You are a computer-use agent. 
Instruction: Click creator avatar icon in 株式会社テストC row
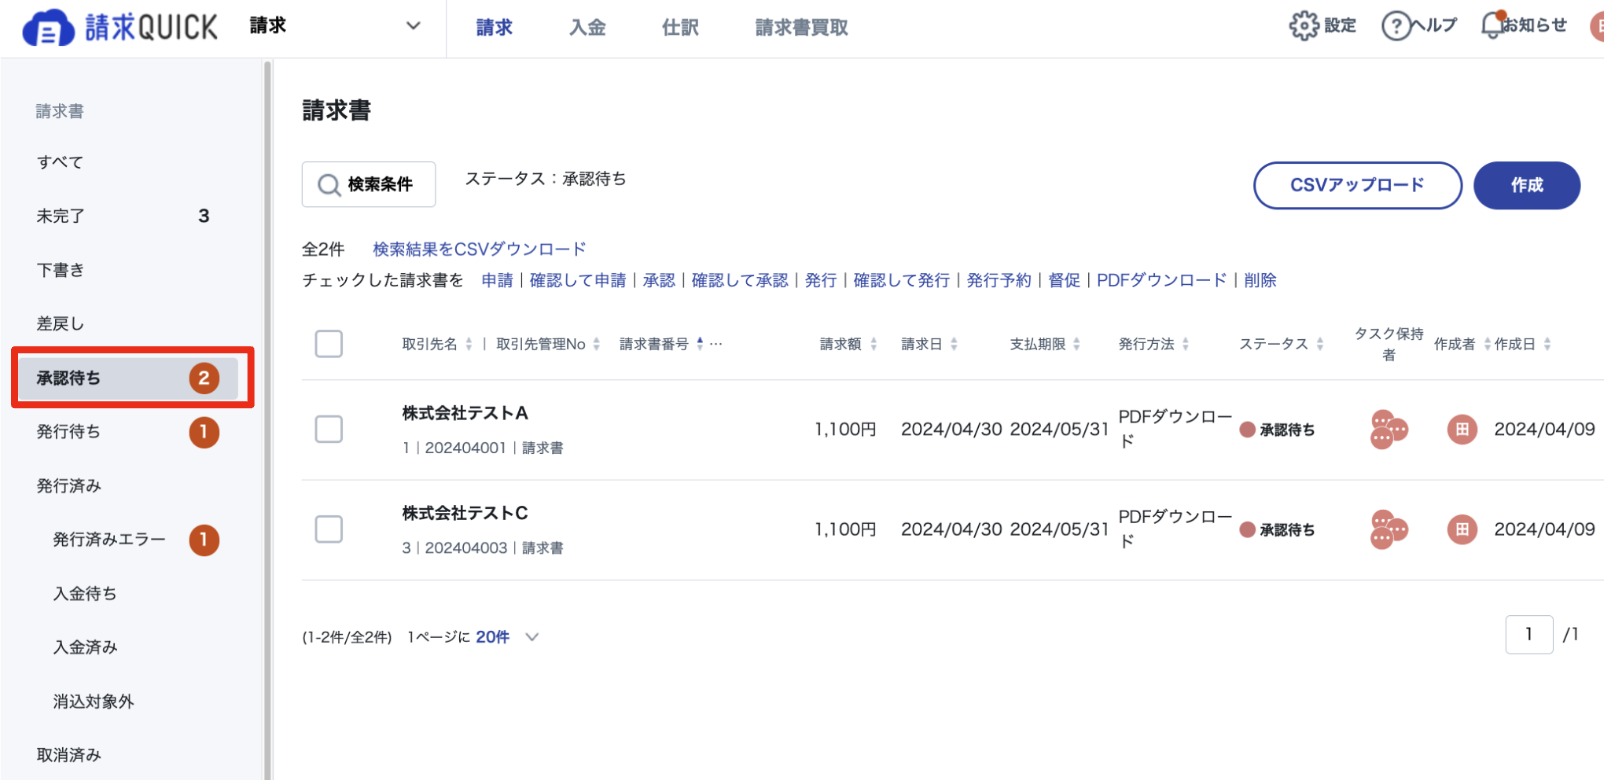1462,530
